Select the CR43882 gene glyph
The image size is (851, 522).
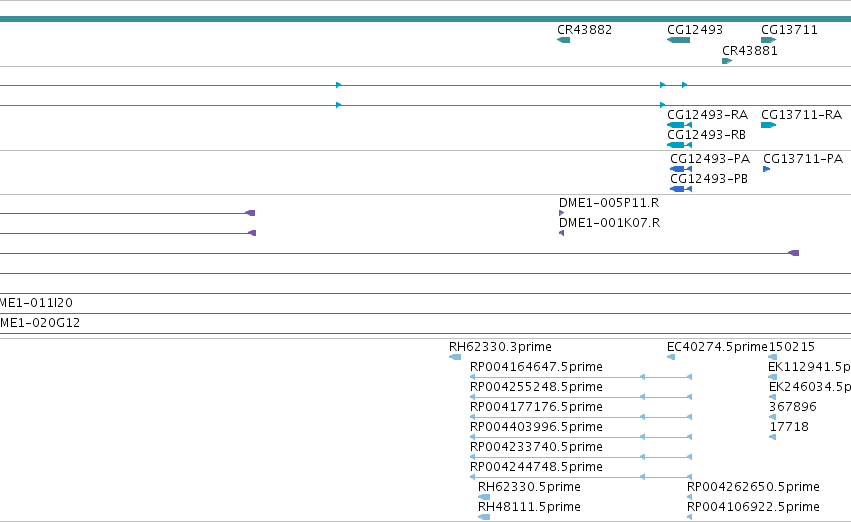click(563, 40)
